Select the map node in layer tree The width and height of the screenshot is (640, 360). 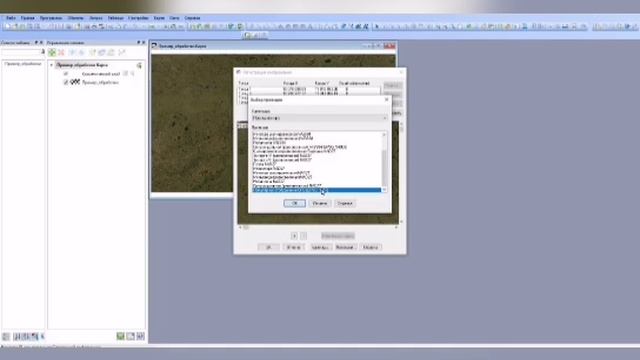82,65
